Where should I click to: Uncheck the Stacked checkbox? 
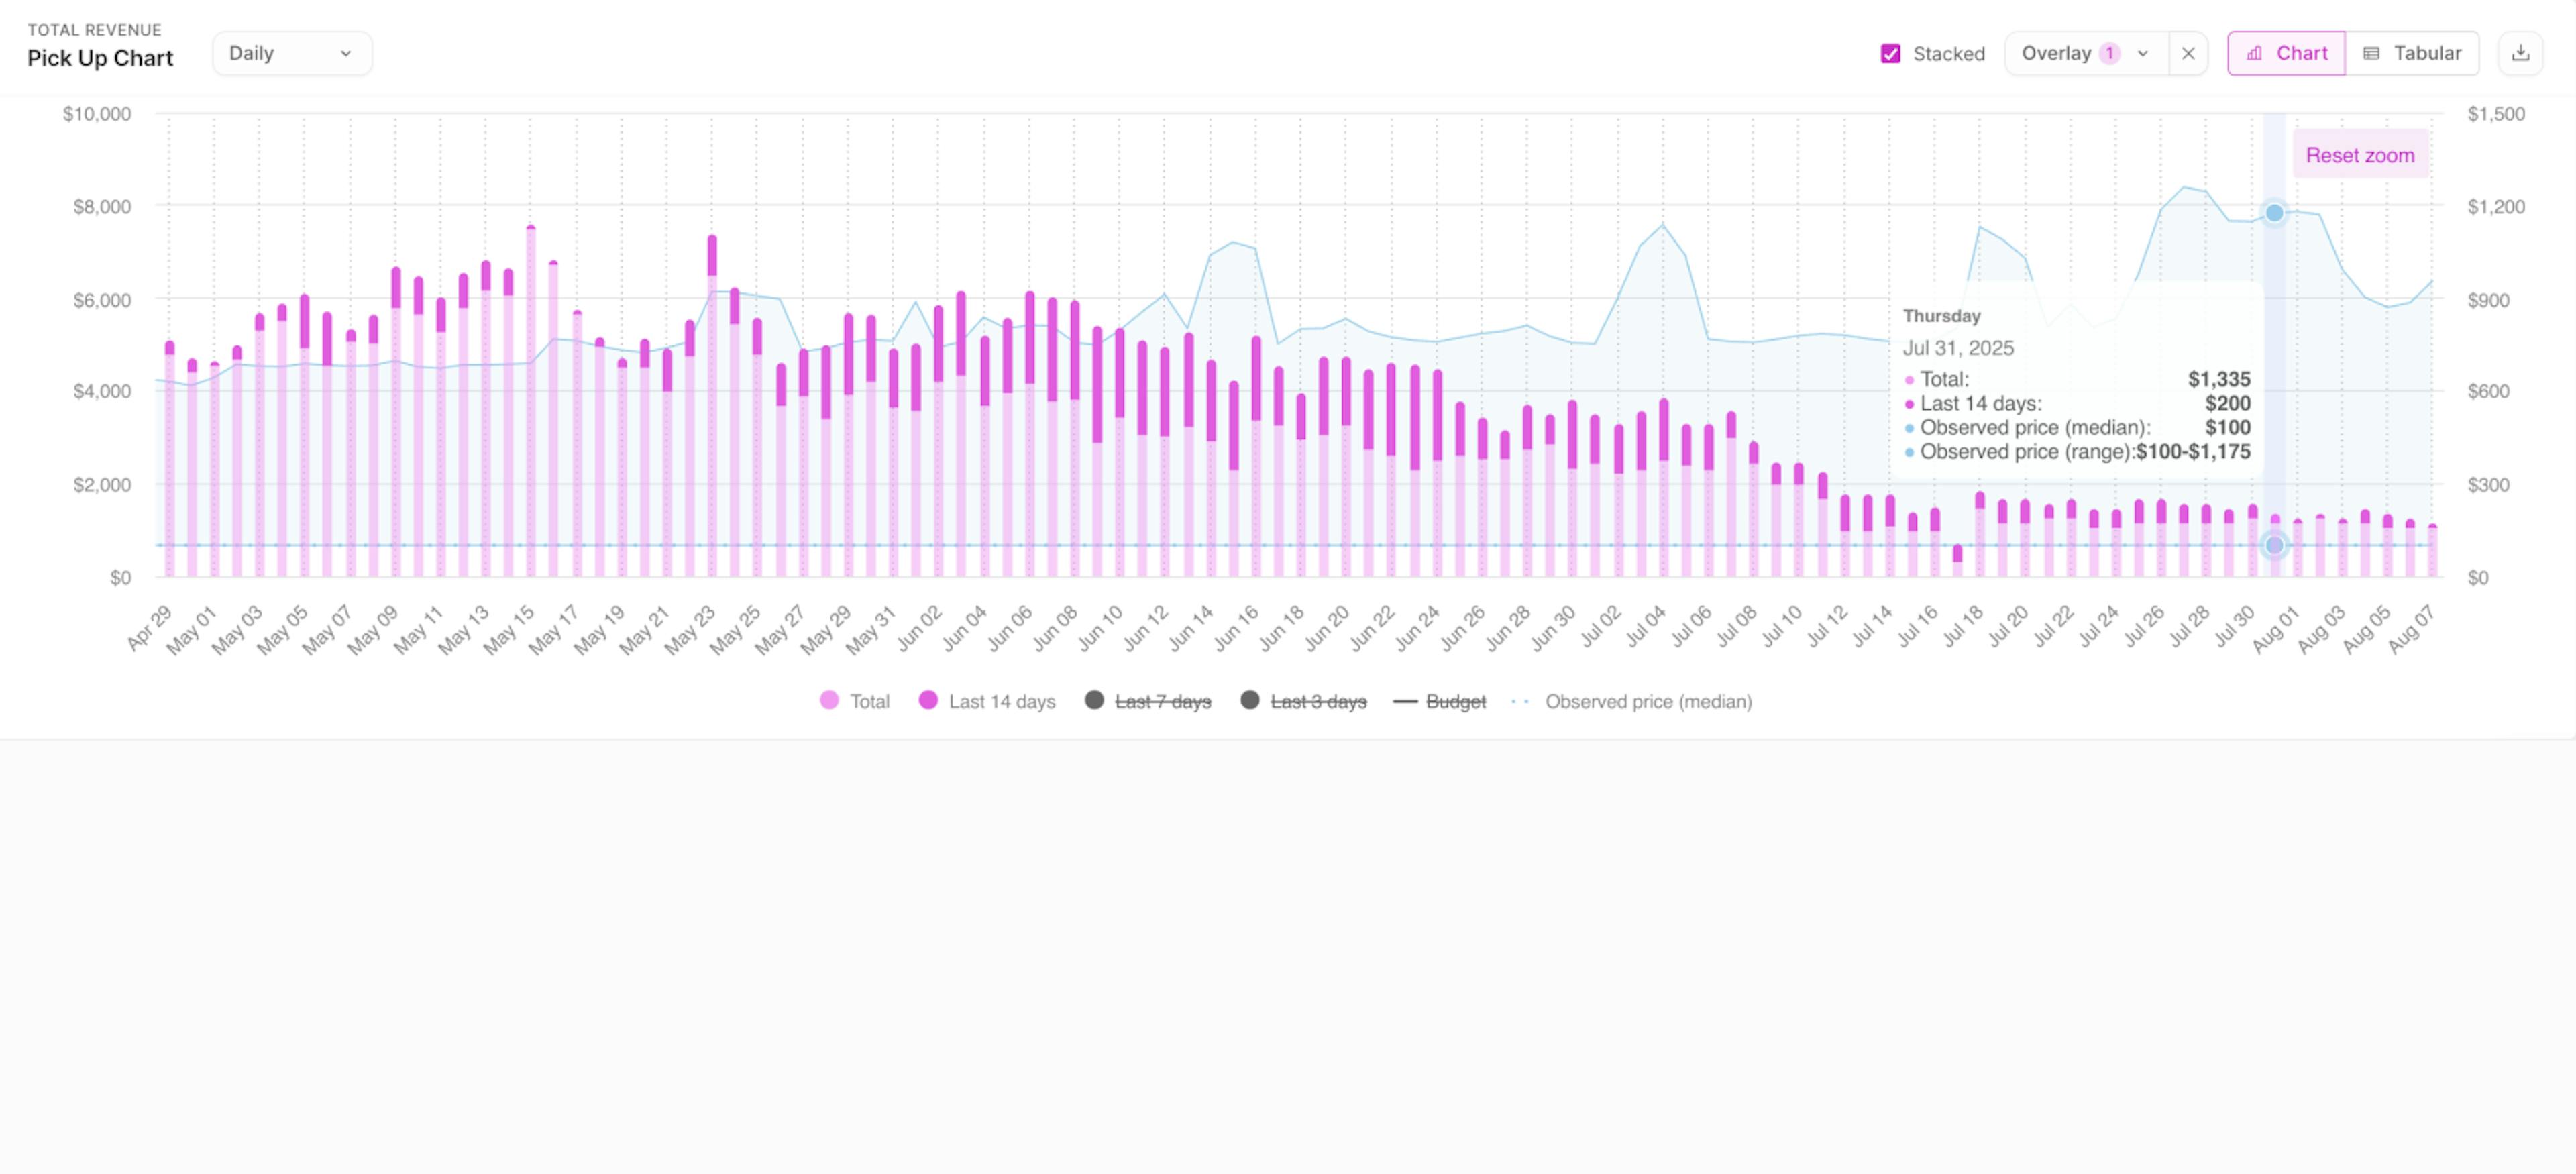point(1890,53)
